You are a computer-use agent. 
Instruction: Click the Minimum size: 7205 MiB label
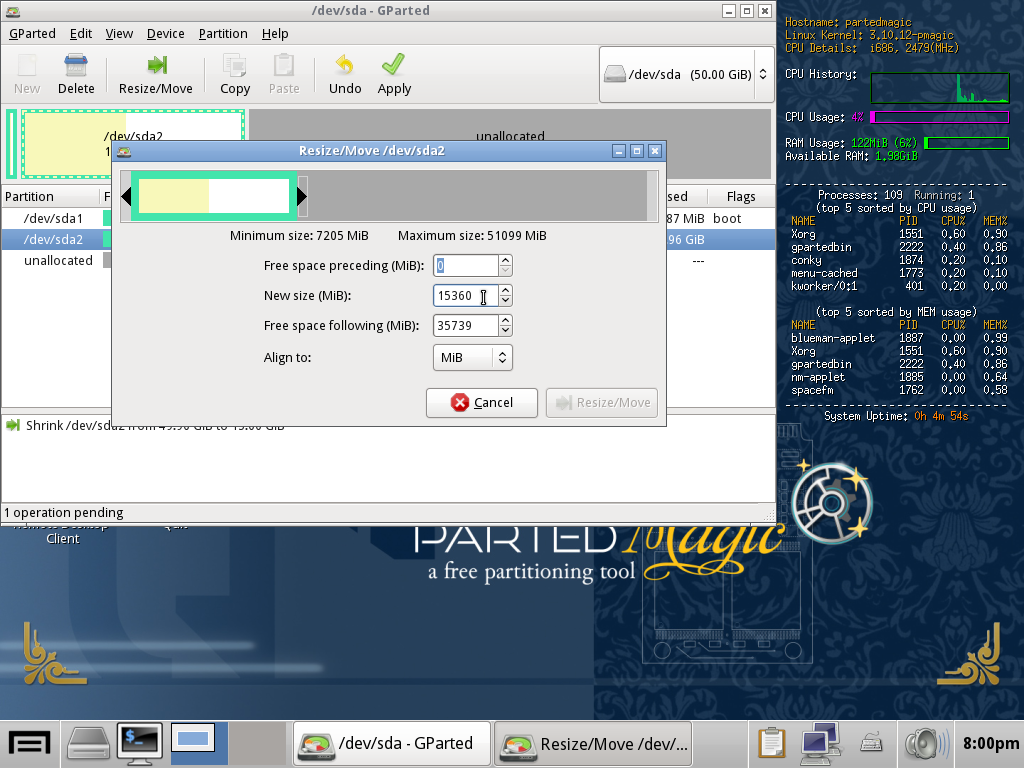(x=299, y=236)
